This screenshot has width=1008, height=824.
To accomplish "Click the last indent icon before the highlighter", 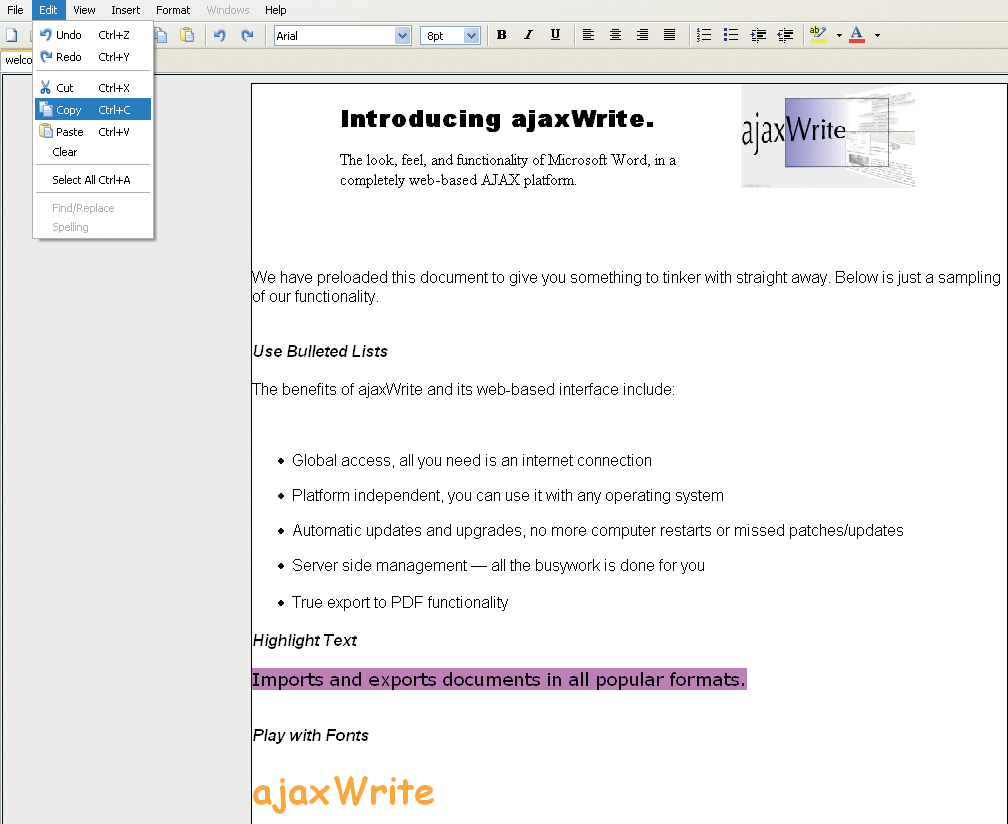I will tap(785, 35).
